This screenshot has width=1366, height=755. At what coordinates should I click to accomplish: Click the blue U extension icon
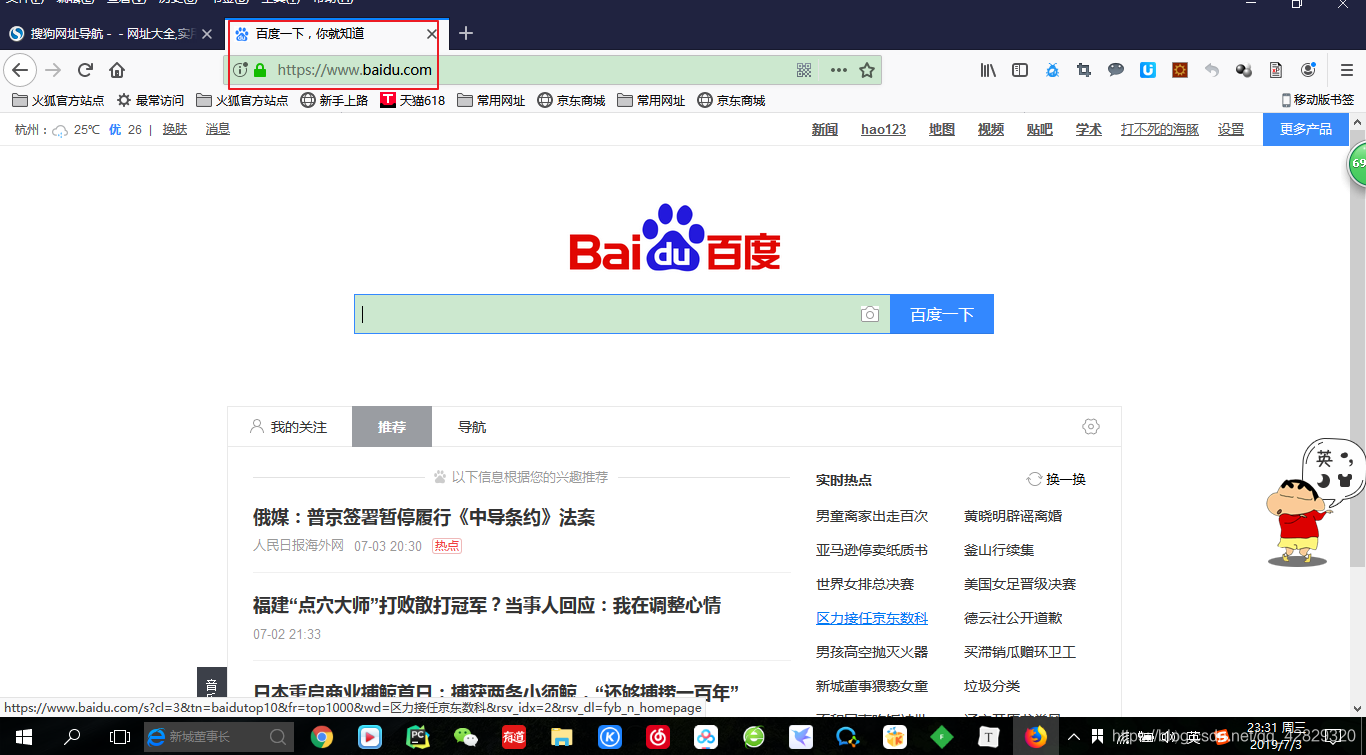click(1148, 70)
